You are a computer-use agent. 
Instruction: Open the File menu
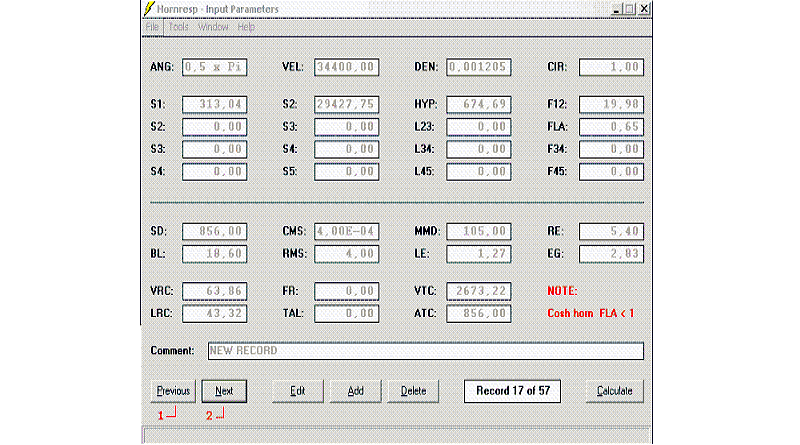(152, 27)
